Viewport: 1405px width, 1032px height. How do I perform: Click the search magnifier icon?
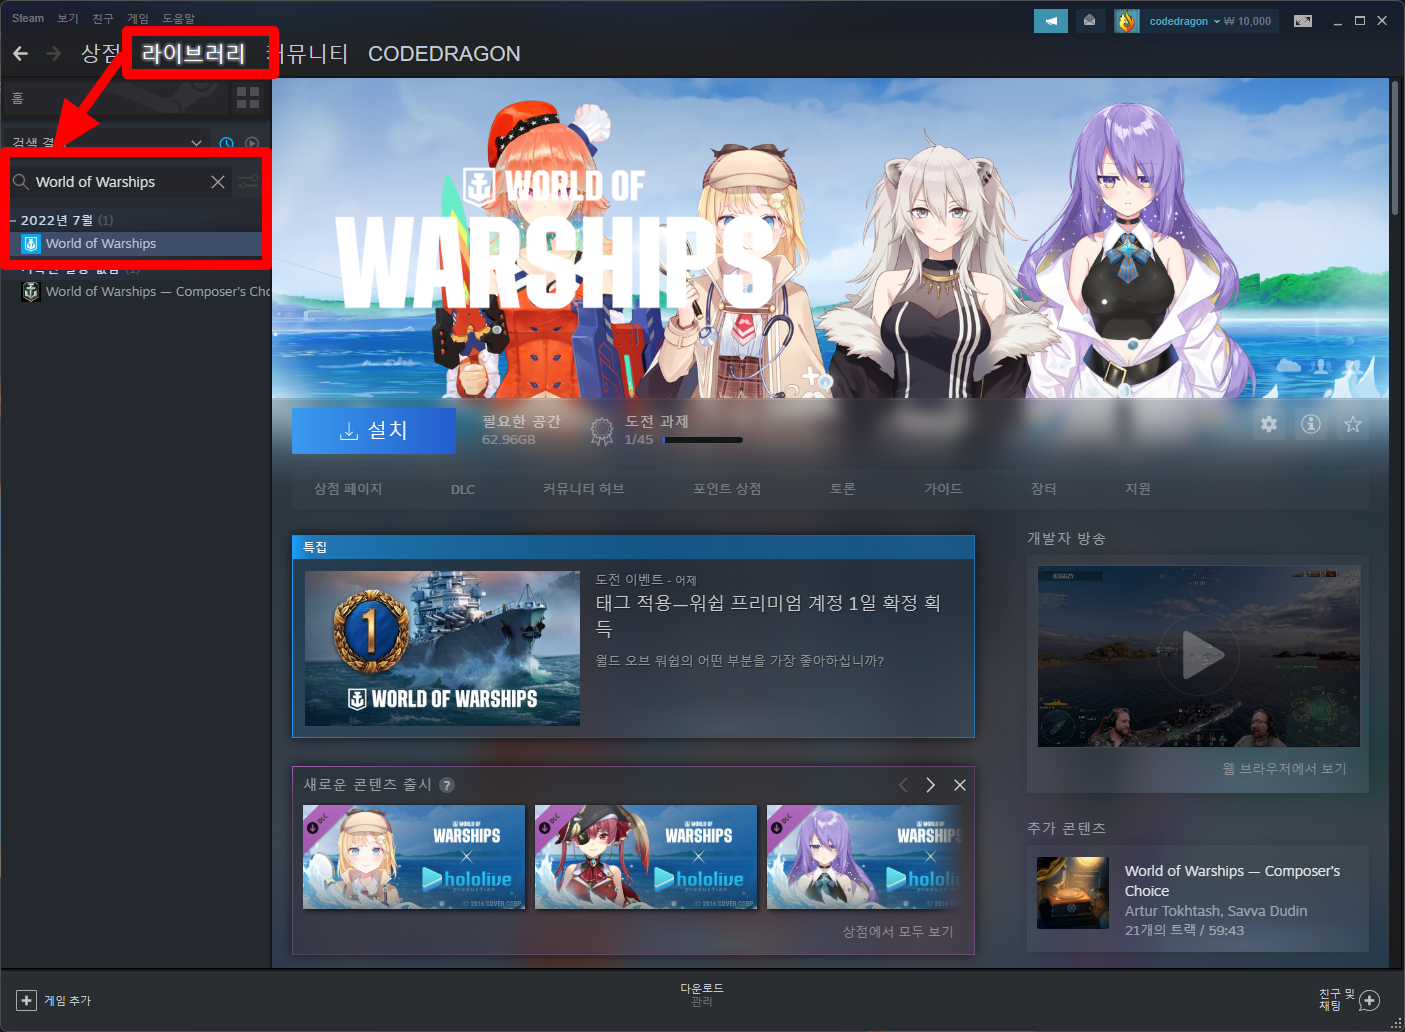coord(20,181)
